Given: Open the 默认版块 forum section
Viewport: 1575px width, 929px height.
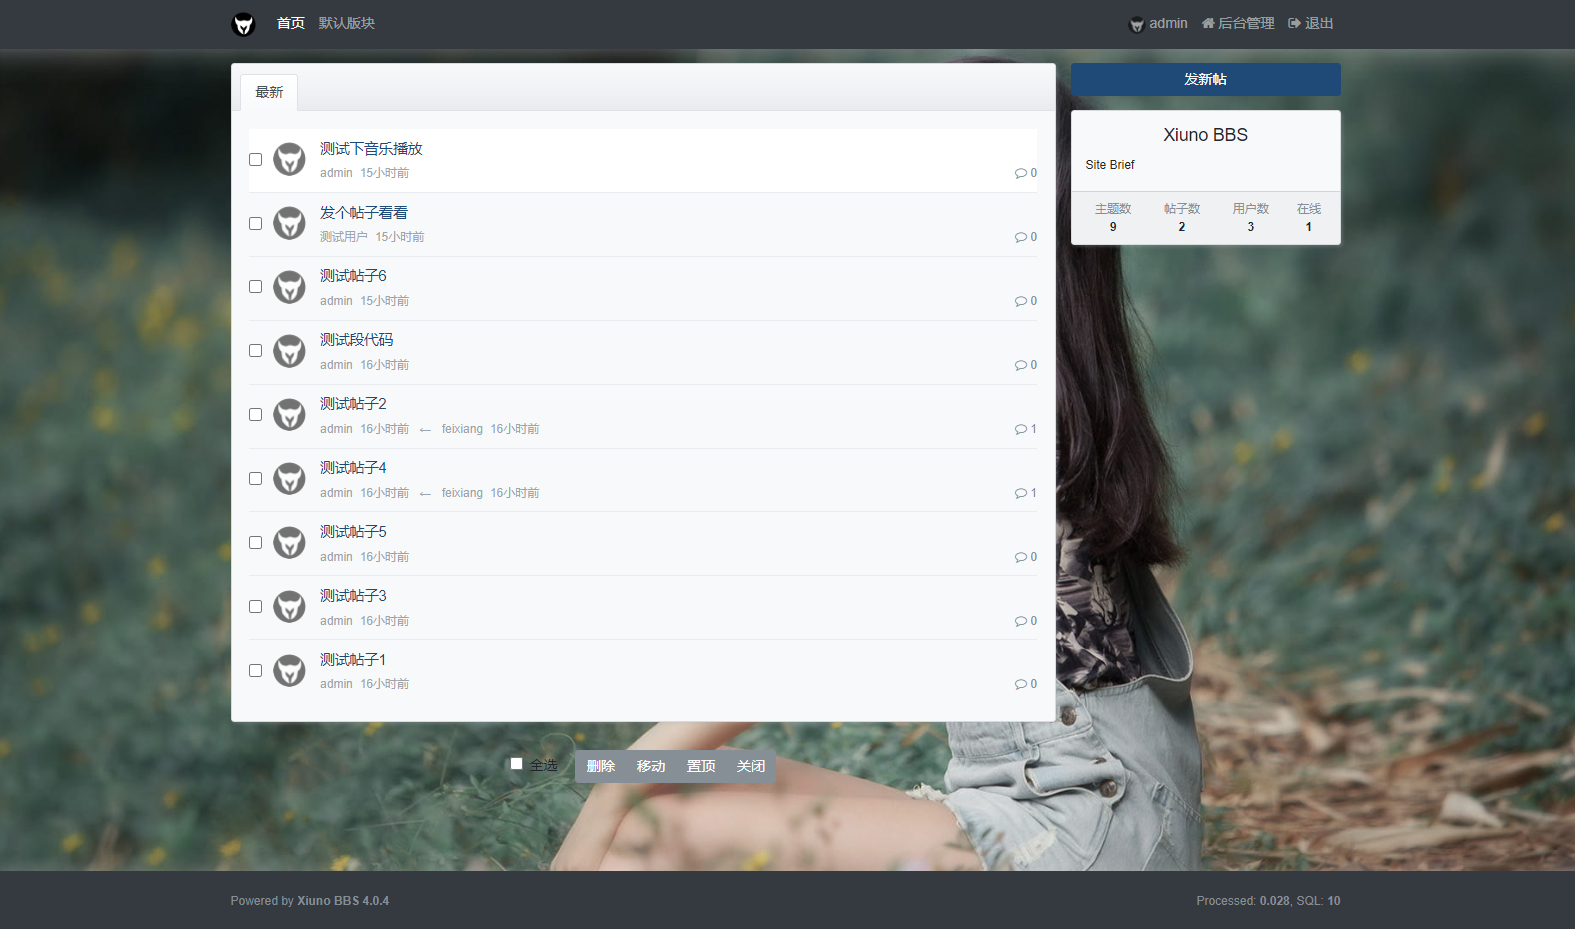Looking at the screenshot, I should point(346,23).
